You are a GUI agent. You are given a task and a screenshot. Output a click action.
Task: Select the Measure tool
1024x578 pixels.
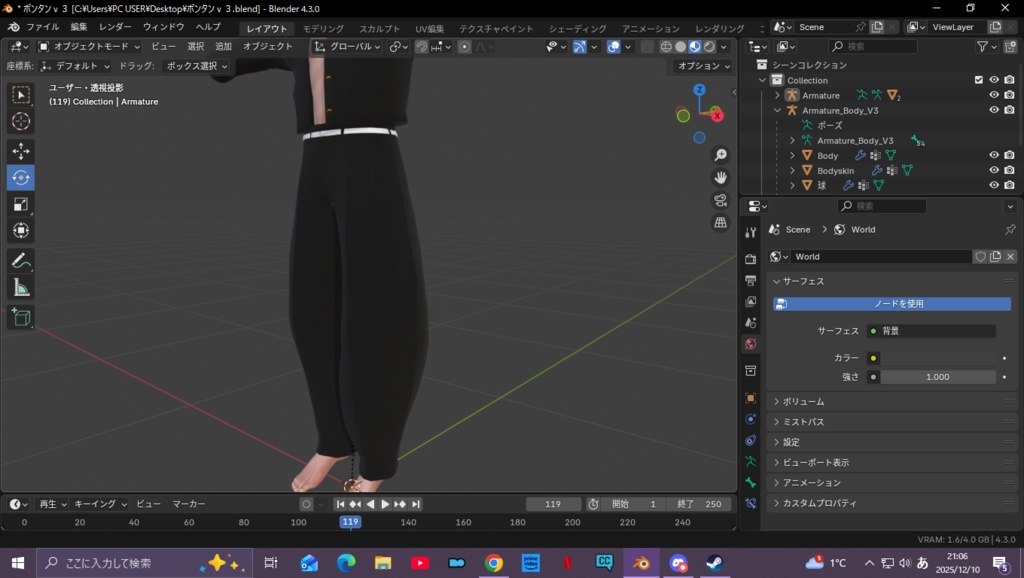tap(20, 288)
